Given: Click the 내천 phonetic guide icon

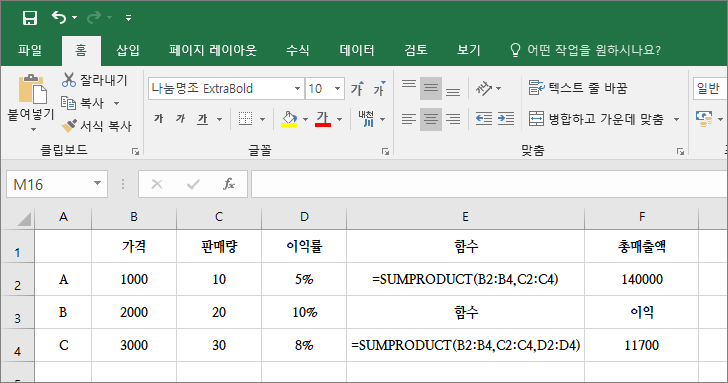Looking at the screenshot, I should (366, 119).
